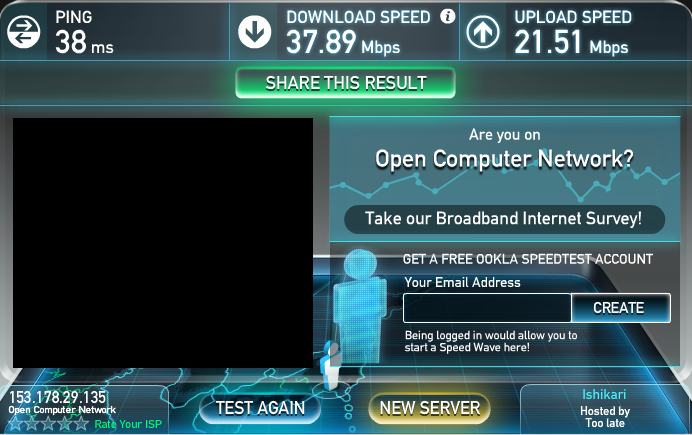
Task: Click the Share This Result button
Action: click(346, 83)
